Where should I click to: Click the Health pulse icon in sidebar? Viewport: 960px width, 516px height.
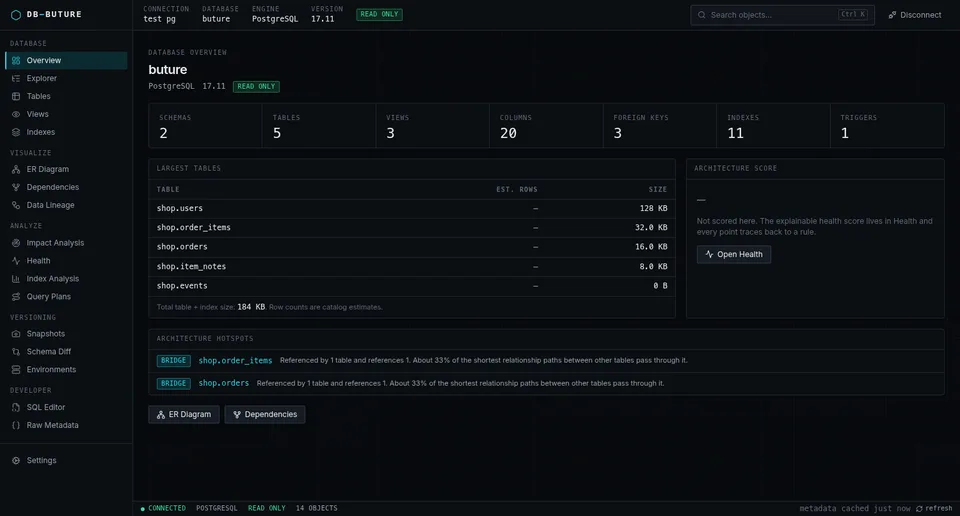pyautogui.click(x=16, y=261)
